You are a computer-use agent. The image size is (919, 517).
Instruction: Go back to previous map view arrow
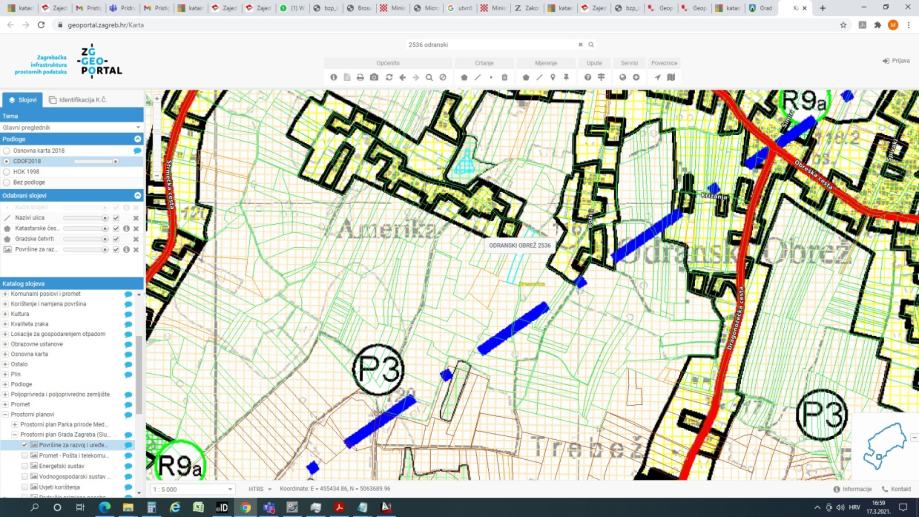(x=402, y=77)
